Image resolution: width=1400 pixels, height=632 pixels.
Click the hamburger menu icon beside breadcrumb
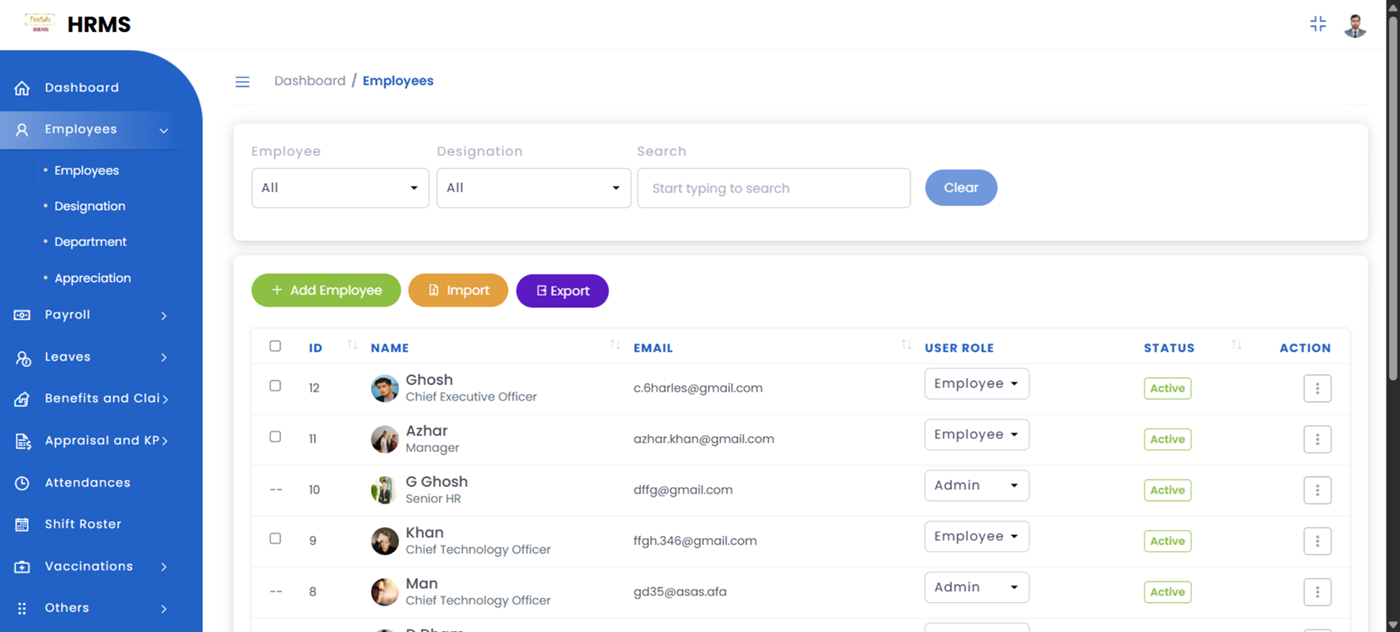[242, 82]
